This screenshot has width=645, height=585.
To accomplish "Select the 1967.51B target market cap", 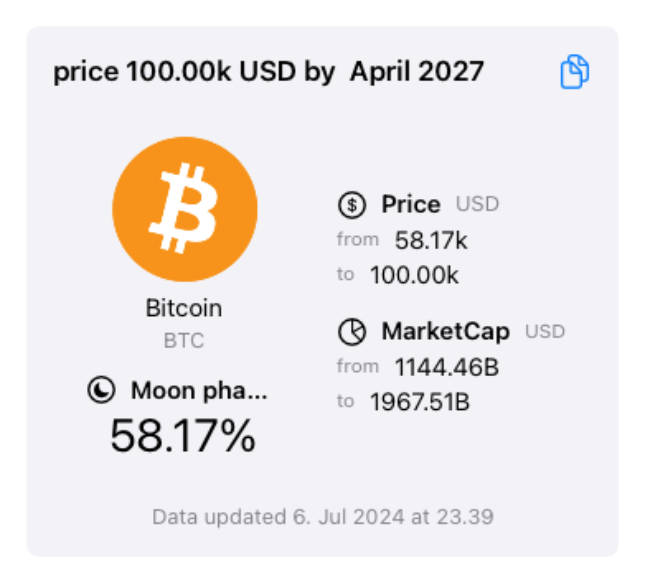I will 420,402.
